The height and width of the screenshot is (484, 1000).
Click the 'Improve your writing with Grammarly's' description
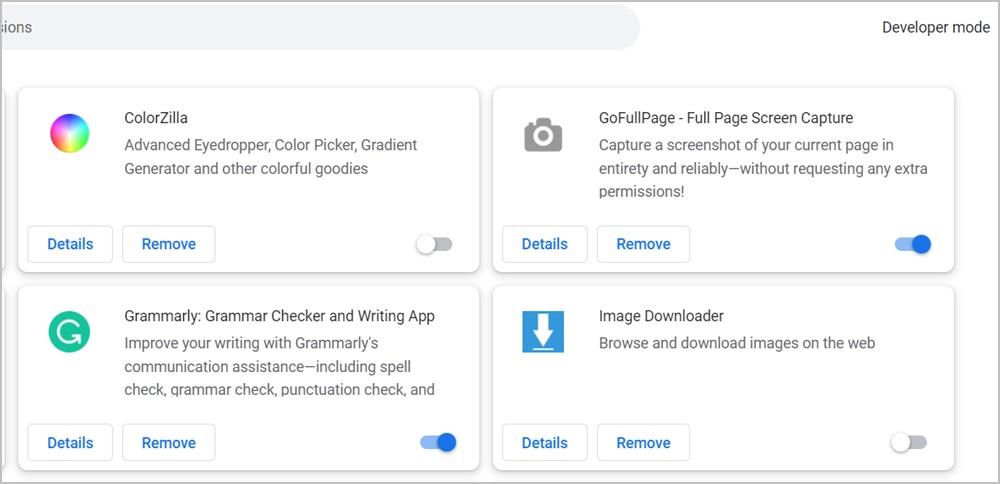coord(279,367)
